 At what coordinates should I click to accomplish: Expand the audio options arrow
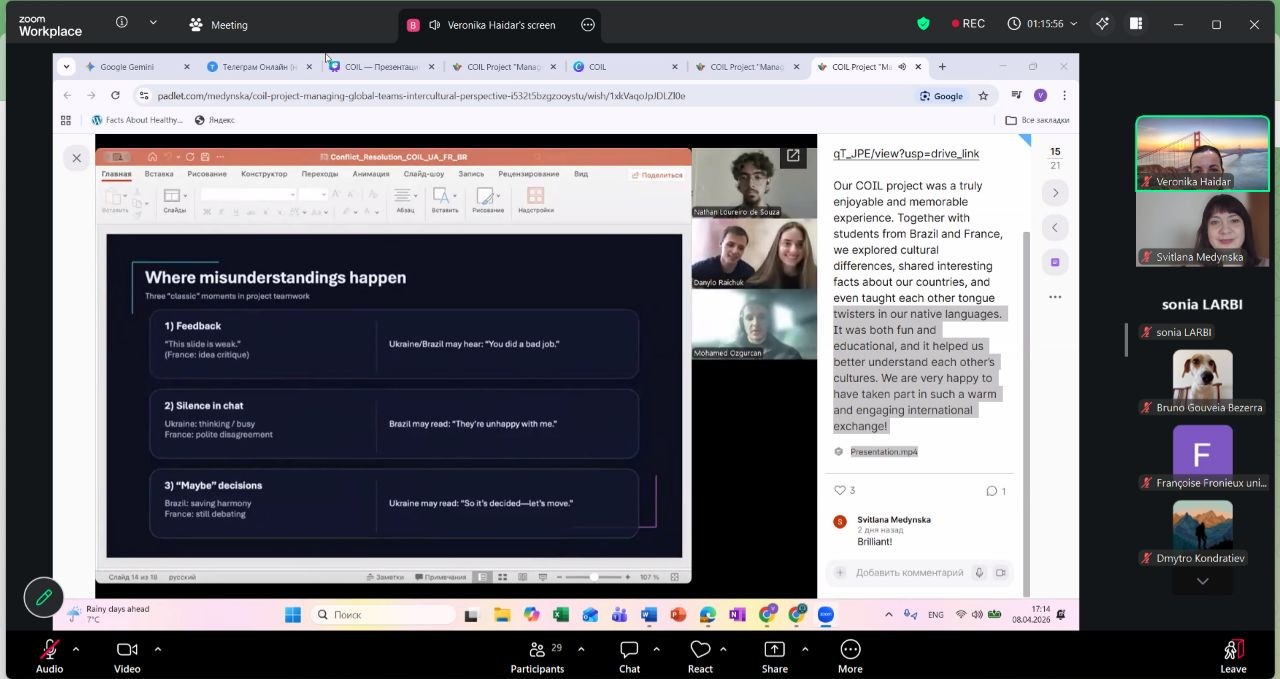76,649
